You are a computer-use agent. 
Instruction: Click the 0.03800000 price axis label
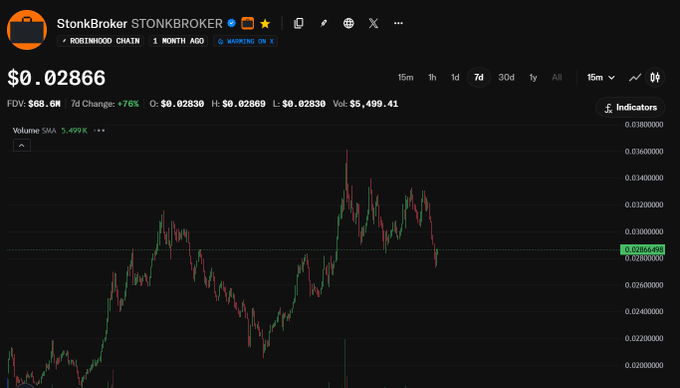pyautogui.click(x=644, y=125)
